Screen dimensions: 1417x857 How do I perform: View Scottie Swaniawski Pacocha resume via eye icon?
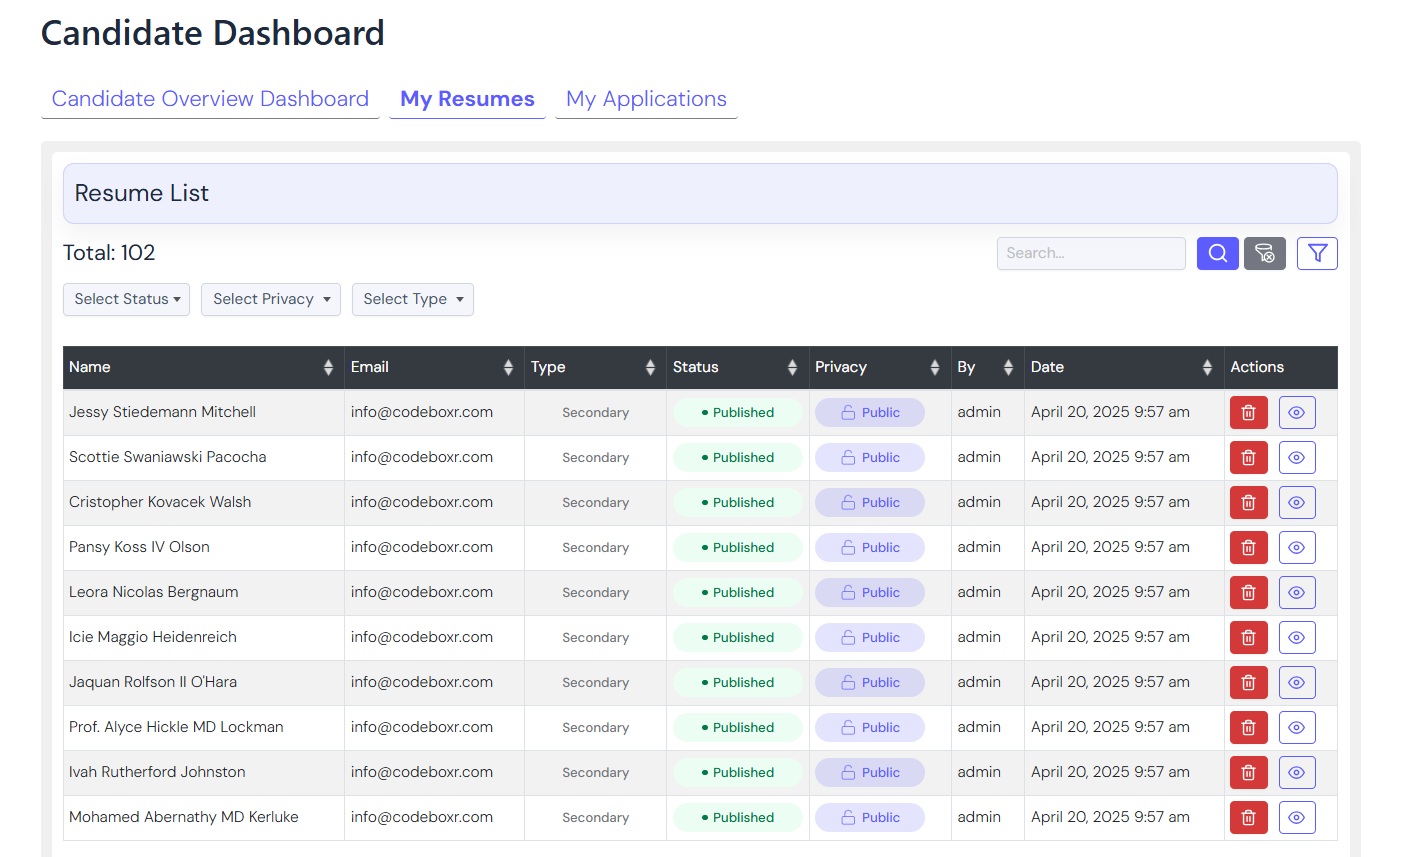tap(1296, 457)
